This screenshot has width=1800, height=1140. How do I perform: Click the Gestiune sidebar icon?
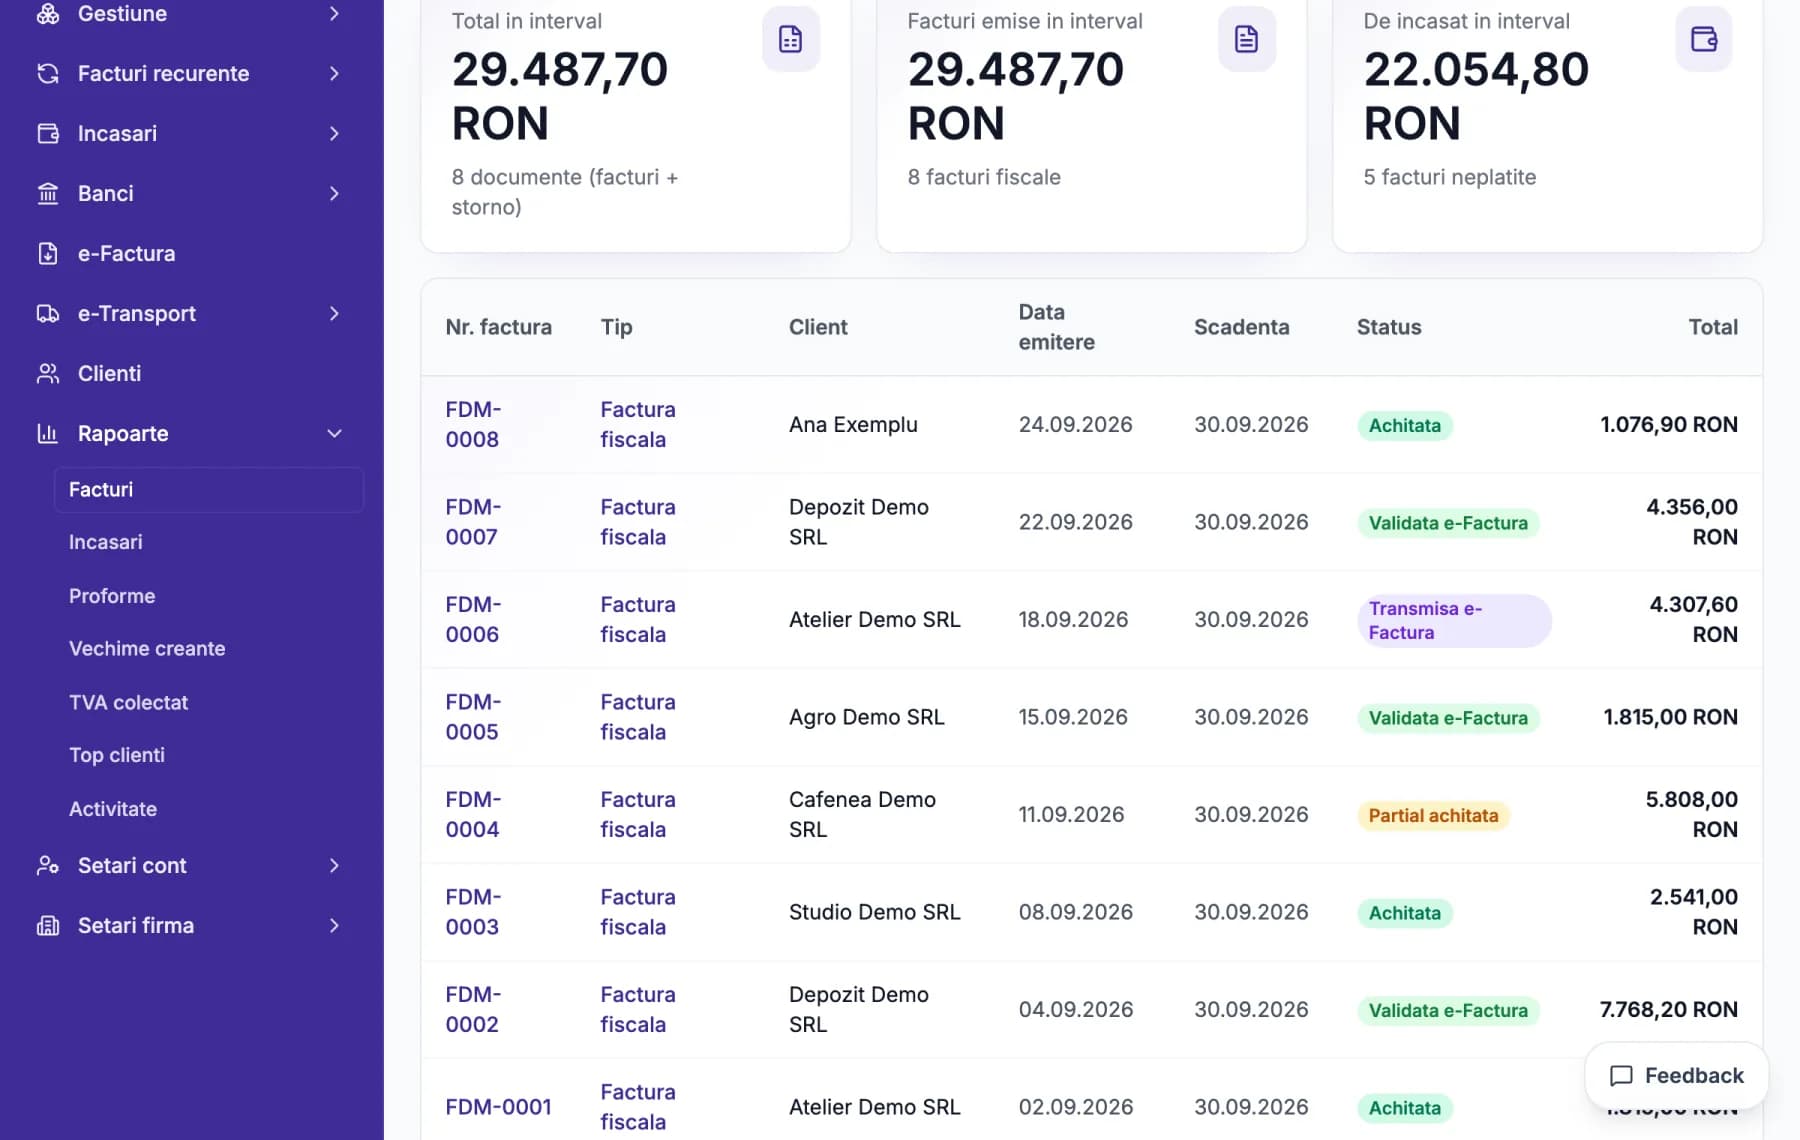(47, 14)
